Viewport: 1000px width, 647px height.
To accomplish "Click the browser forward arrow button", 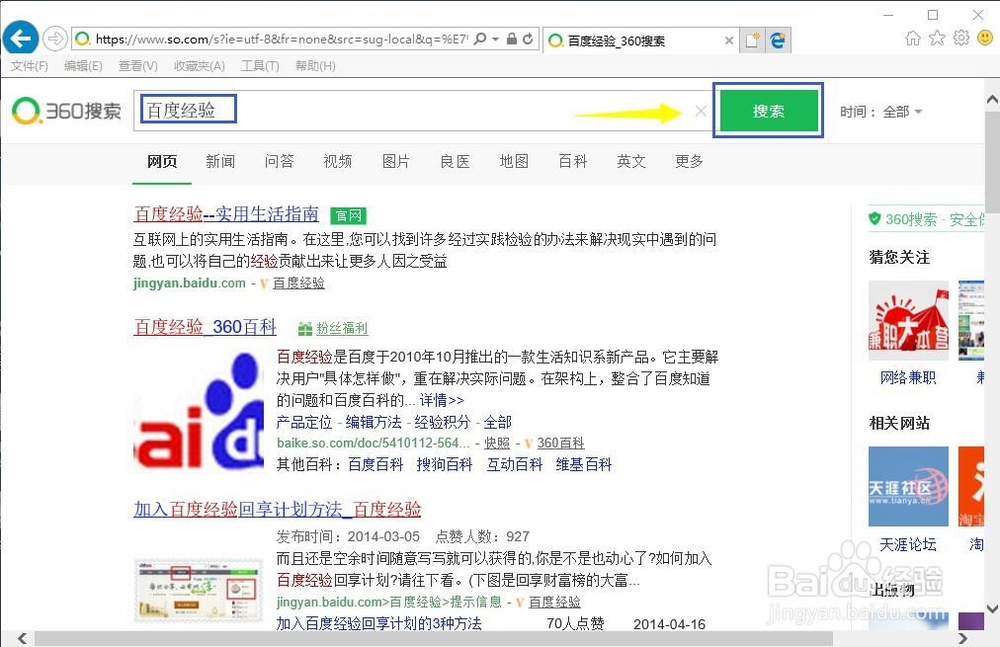I will [55, 39].
